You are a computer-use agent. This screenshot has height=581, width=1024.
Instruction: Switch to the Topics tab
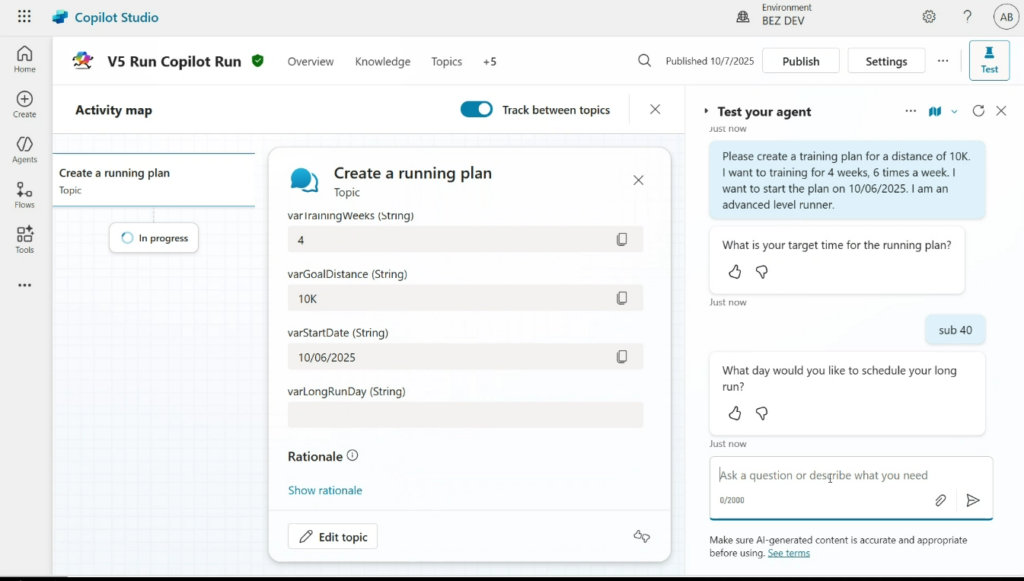click(446, 62)
